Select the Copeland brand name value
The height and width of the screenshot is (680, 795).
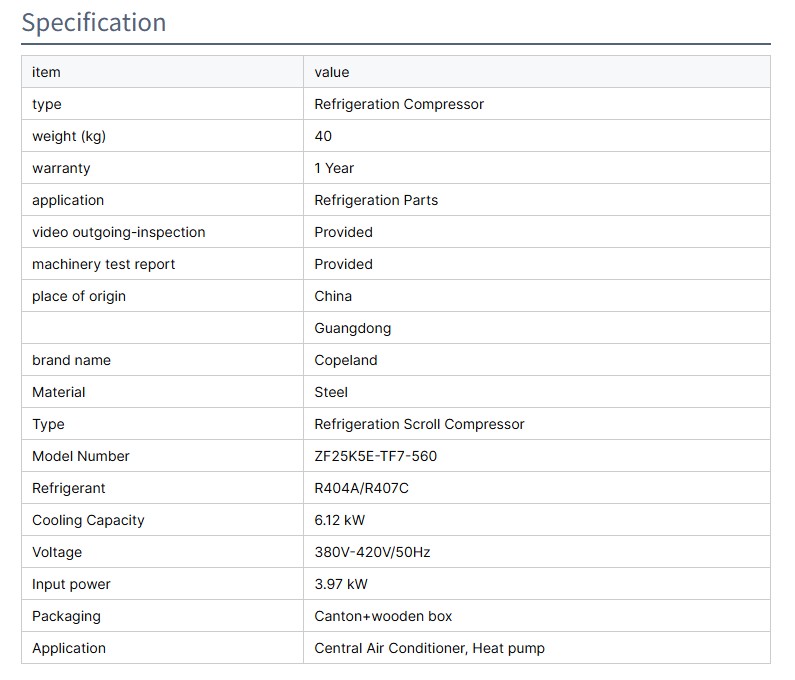point(346,360)
